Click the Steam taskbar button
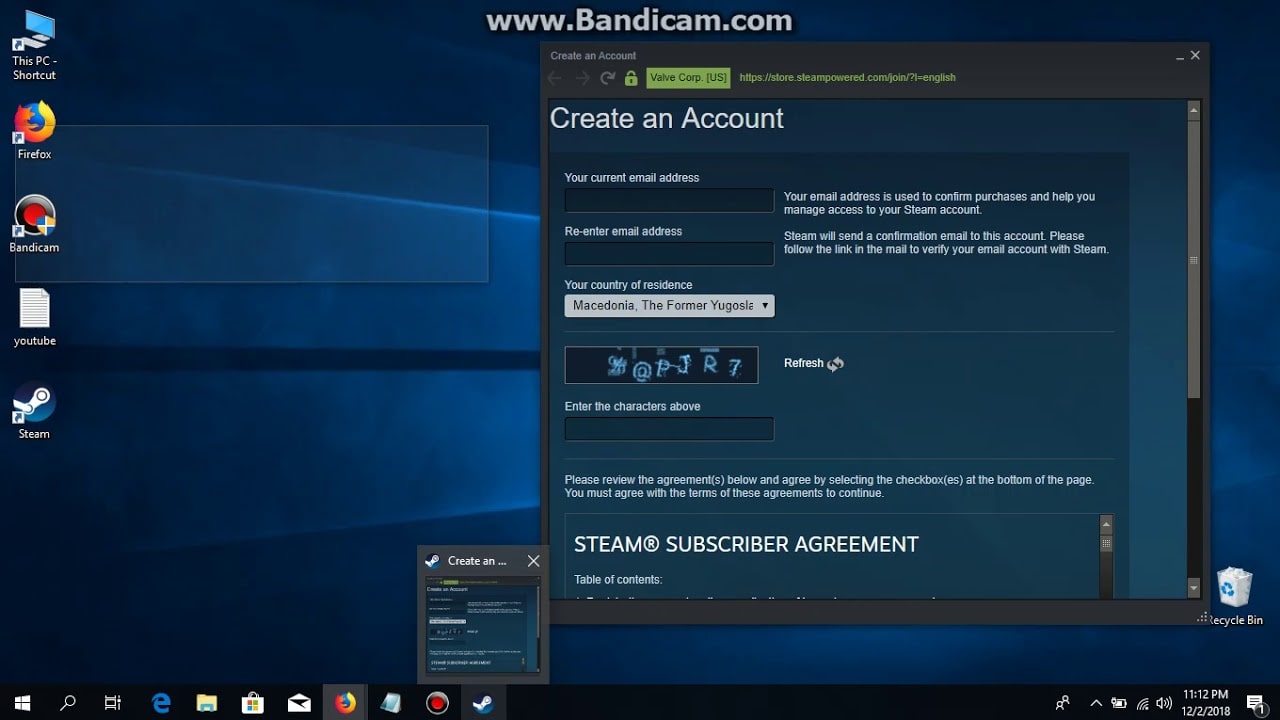 point(483,703)
